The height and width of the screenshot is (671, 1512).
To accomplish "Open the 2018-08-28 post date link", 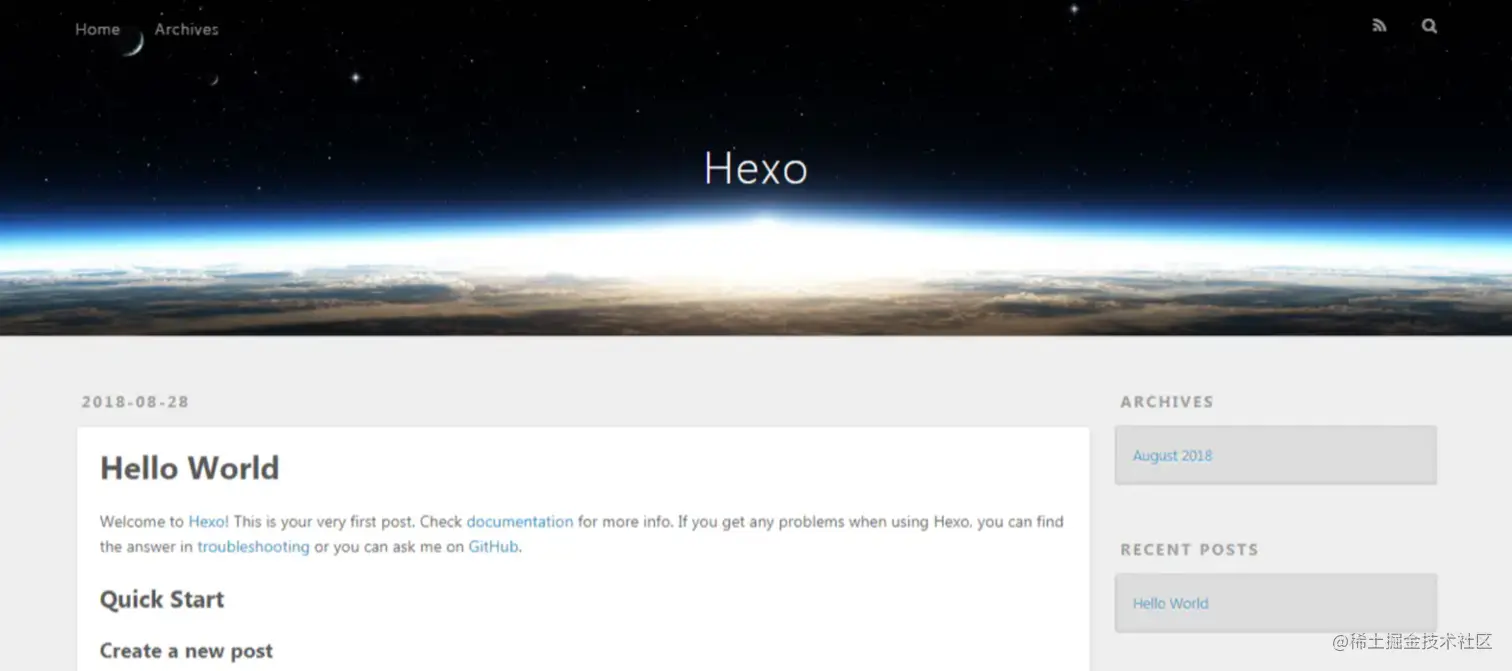I will [135, 402].
